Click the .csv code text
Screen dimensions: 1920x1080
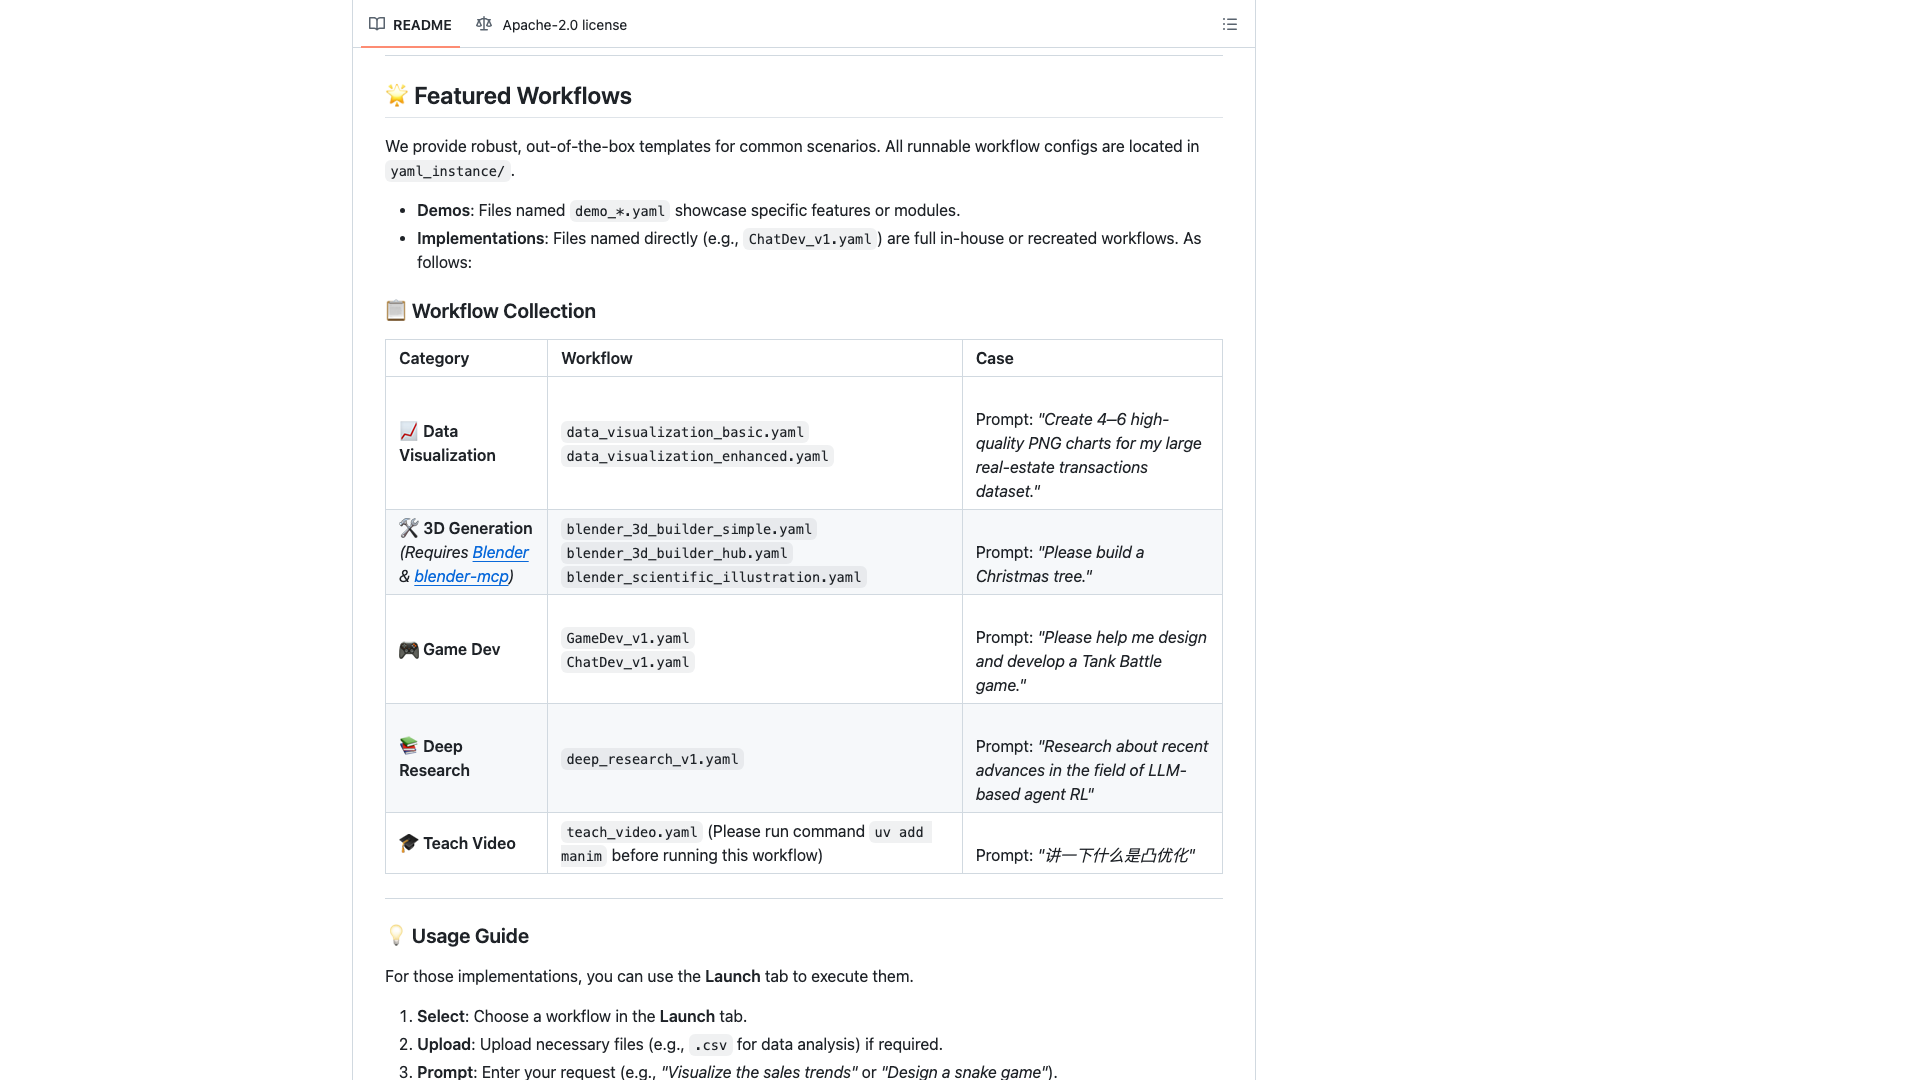(711, 1045)
